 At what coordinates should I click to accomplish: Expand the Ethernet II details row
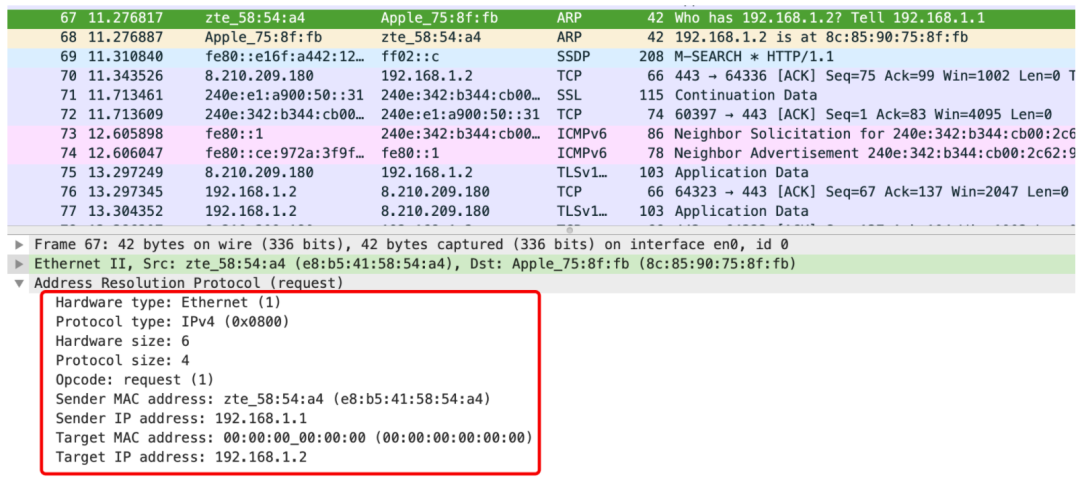pos(19,264)
